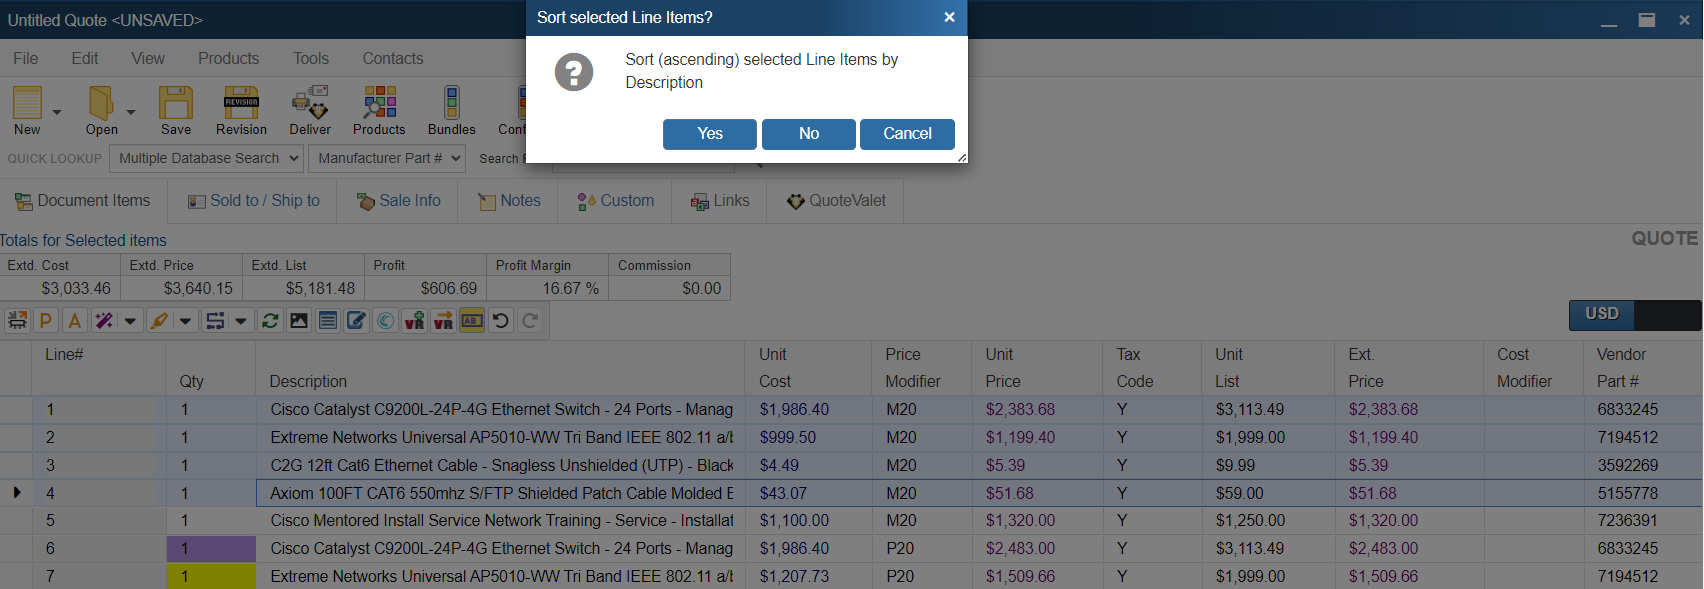Click the undo arrow icon
Viewport: 1704px width, 589px height.
pyautogui.click(x=501, y=321)
